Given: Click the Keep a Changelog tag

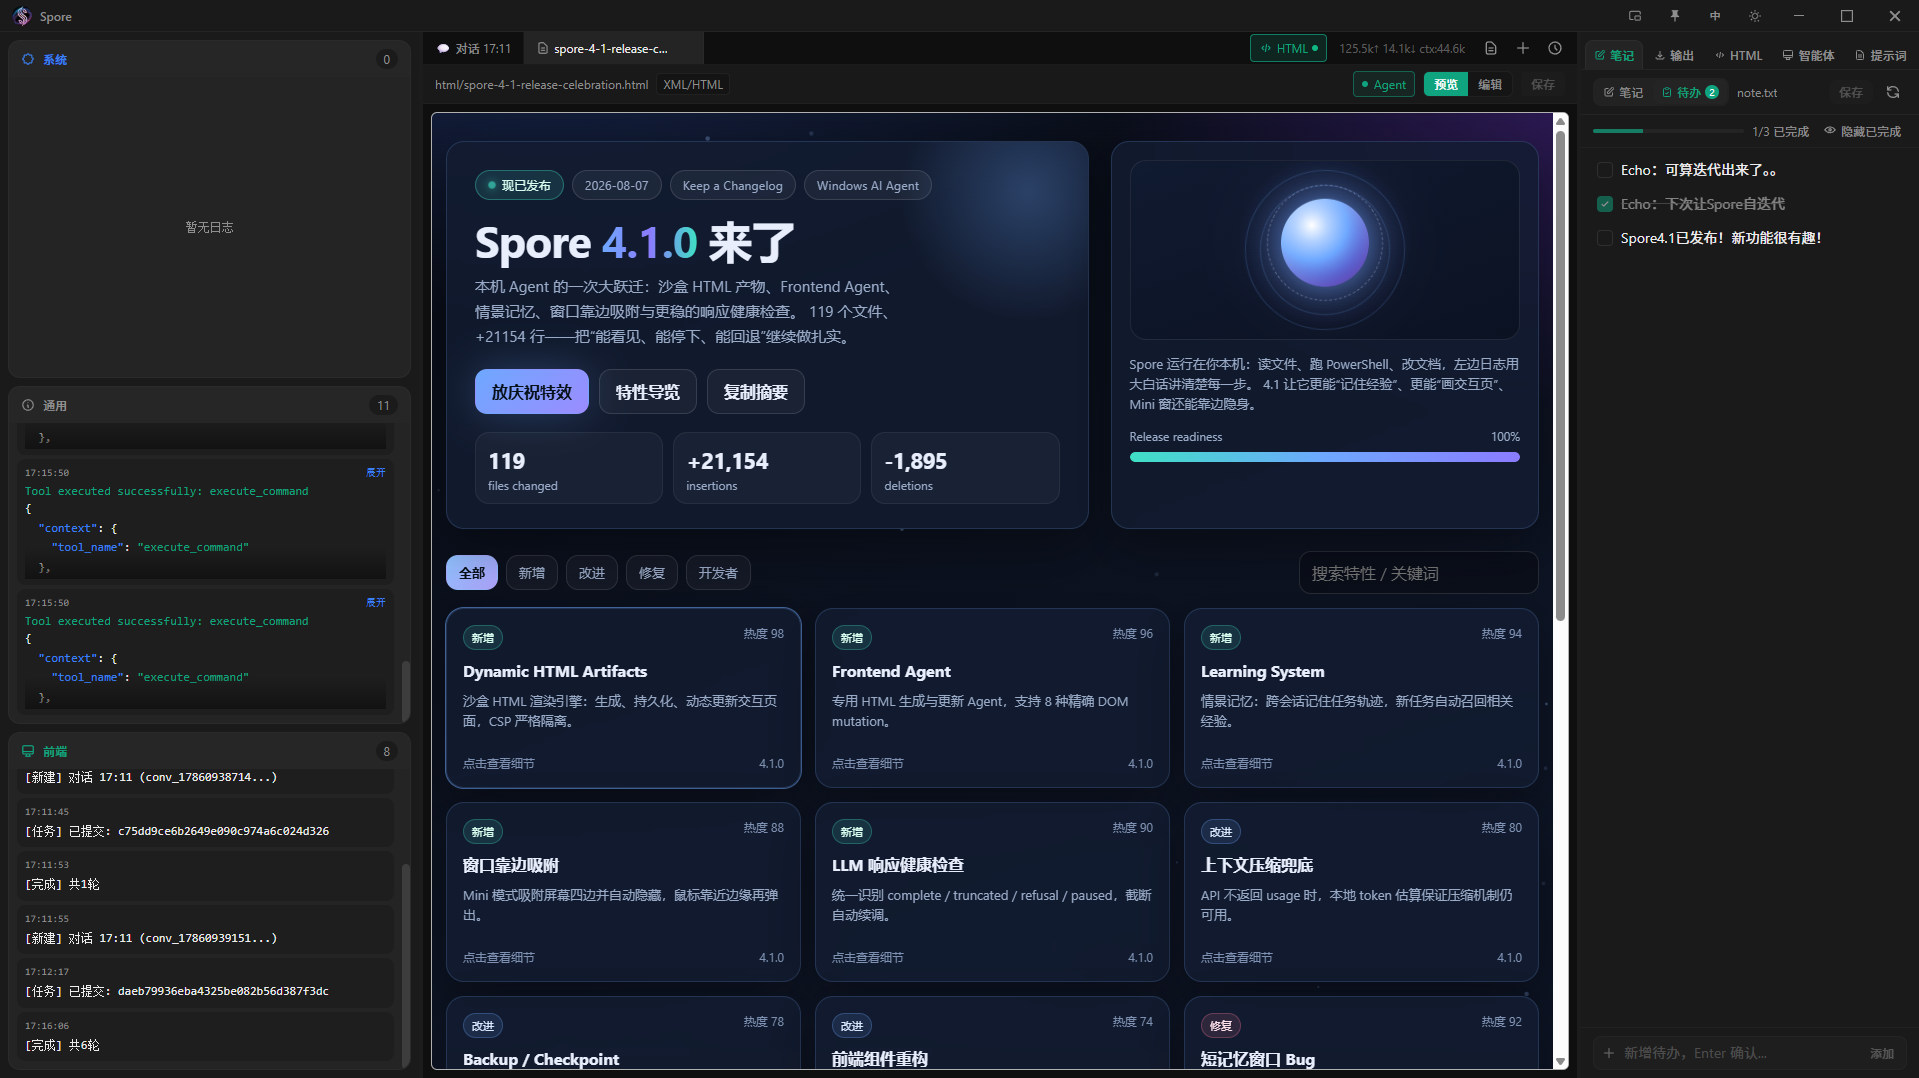Looking at the screenshot, I should [x=733, y=185].
